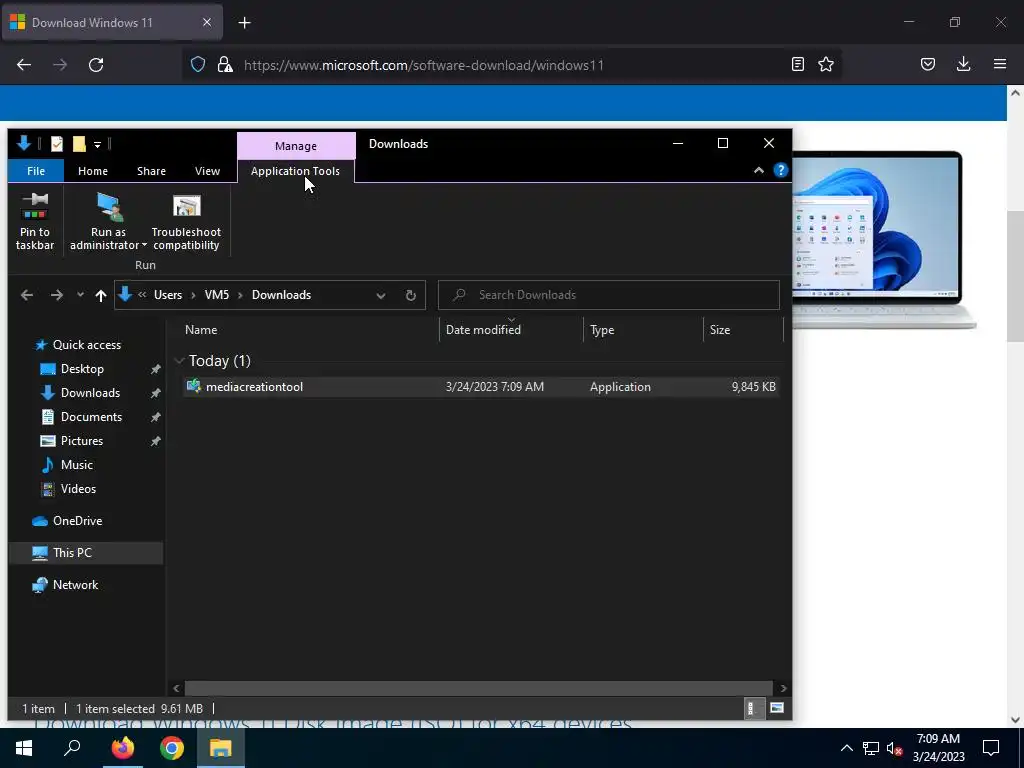Go back in File Explorer
This screenshot has height=768, width=1024.
click(27, 295)
